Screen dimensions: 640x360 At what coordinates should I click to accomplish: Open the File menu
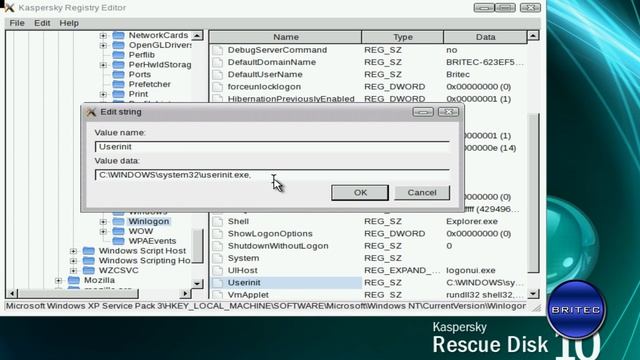[x=17, y=23]
